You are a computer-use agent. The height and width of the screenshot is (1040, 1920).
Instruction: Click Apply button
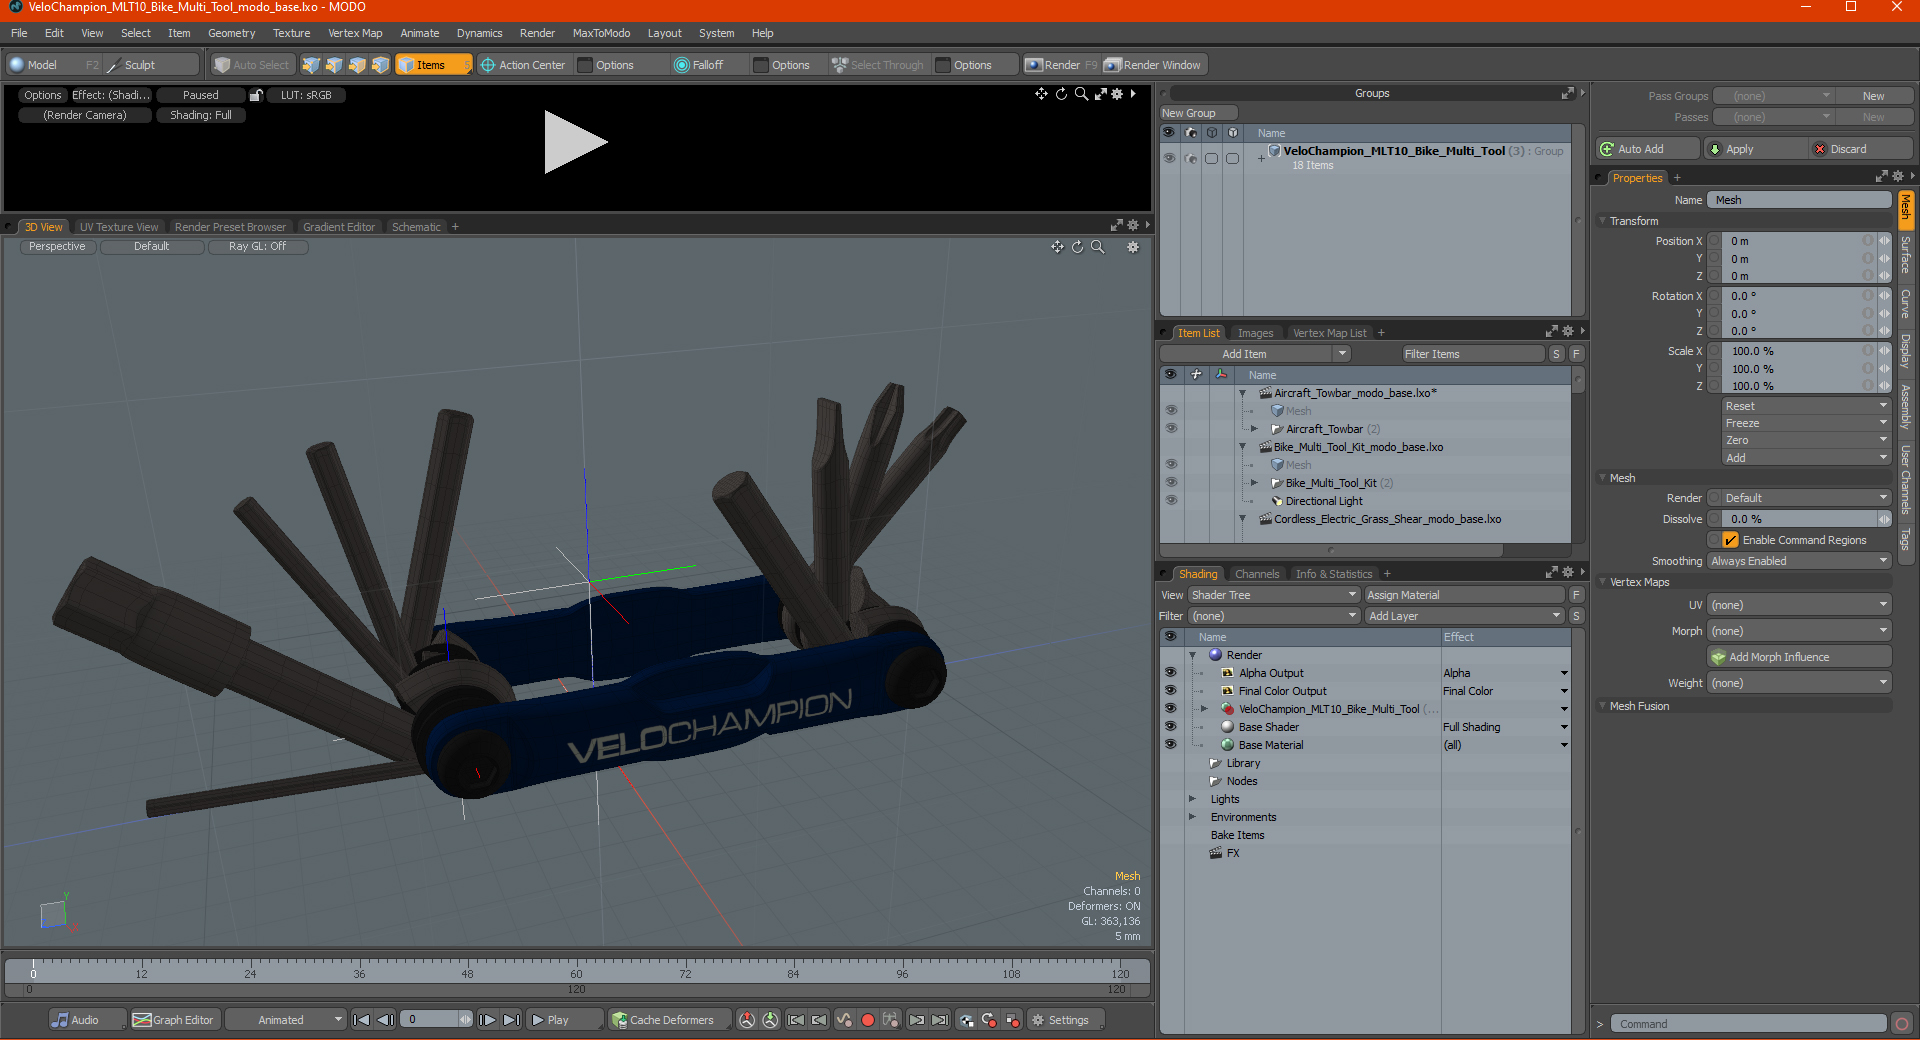point(1756,149)
